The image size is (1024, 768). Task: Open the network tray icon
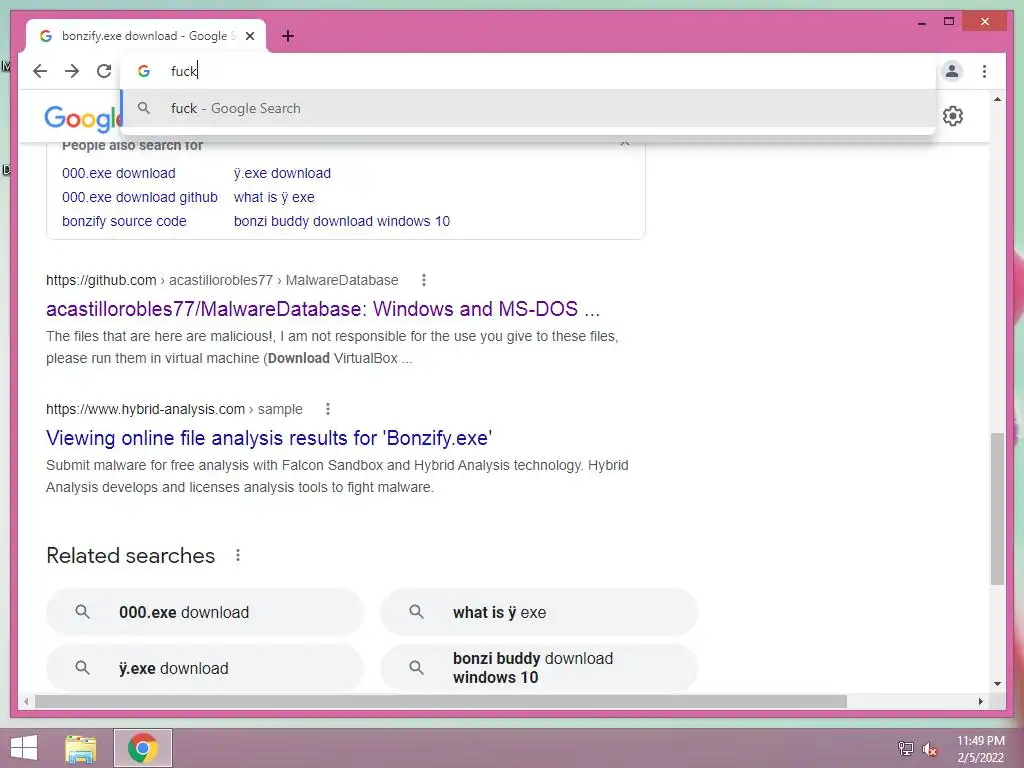[906, 748]
